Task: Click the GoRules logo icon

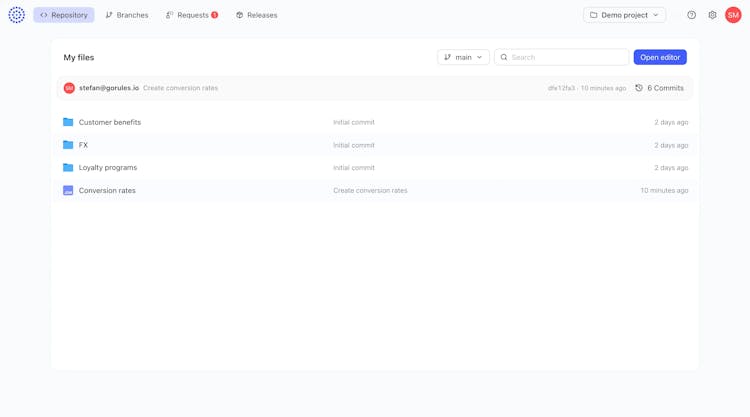Action: point(17,15)
